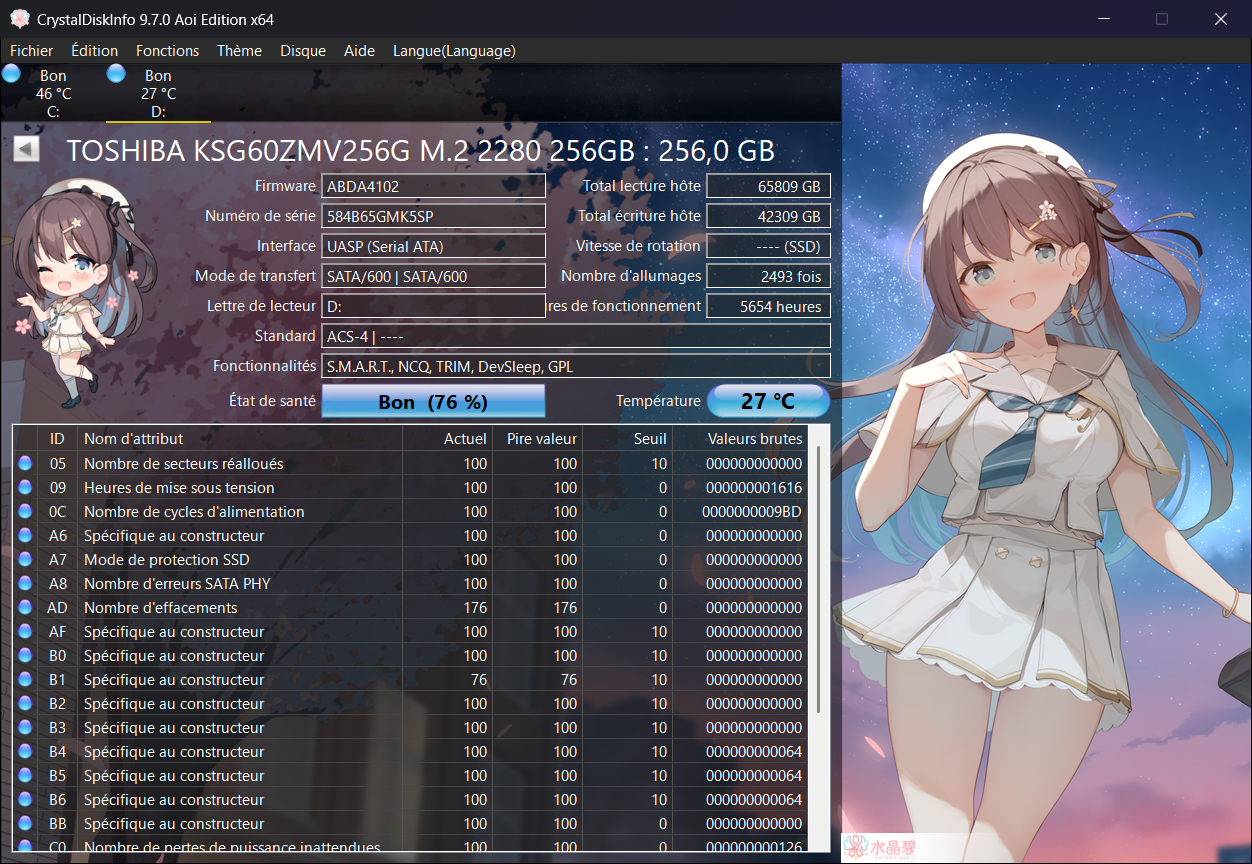The width and height of the screenshot is (1252, 864).
Task: Click the status orb for attribute B6
Action: coord(25,800)
